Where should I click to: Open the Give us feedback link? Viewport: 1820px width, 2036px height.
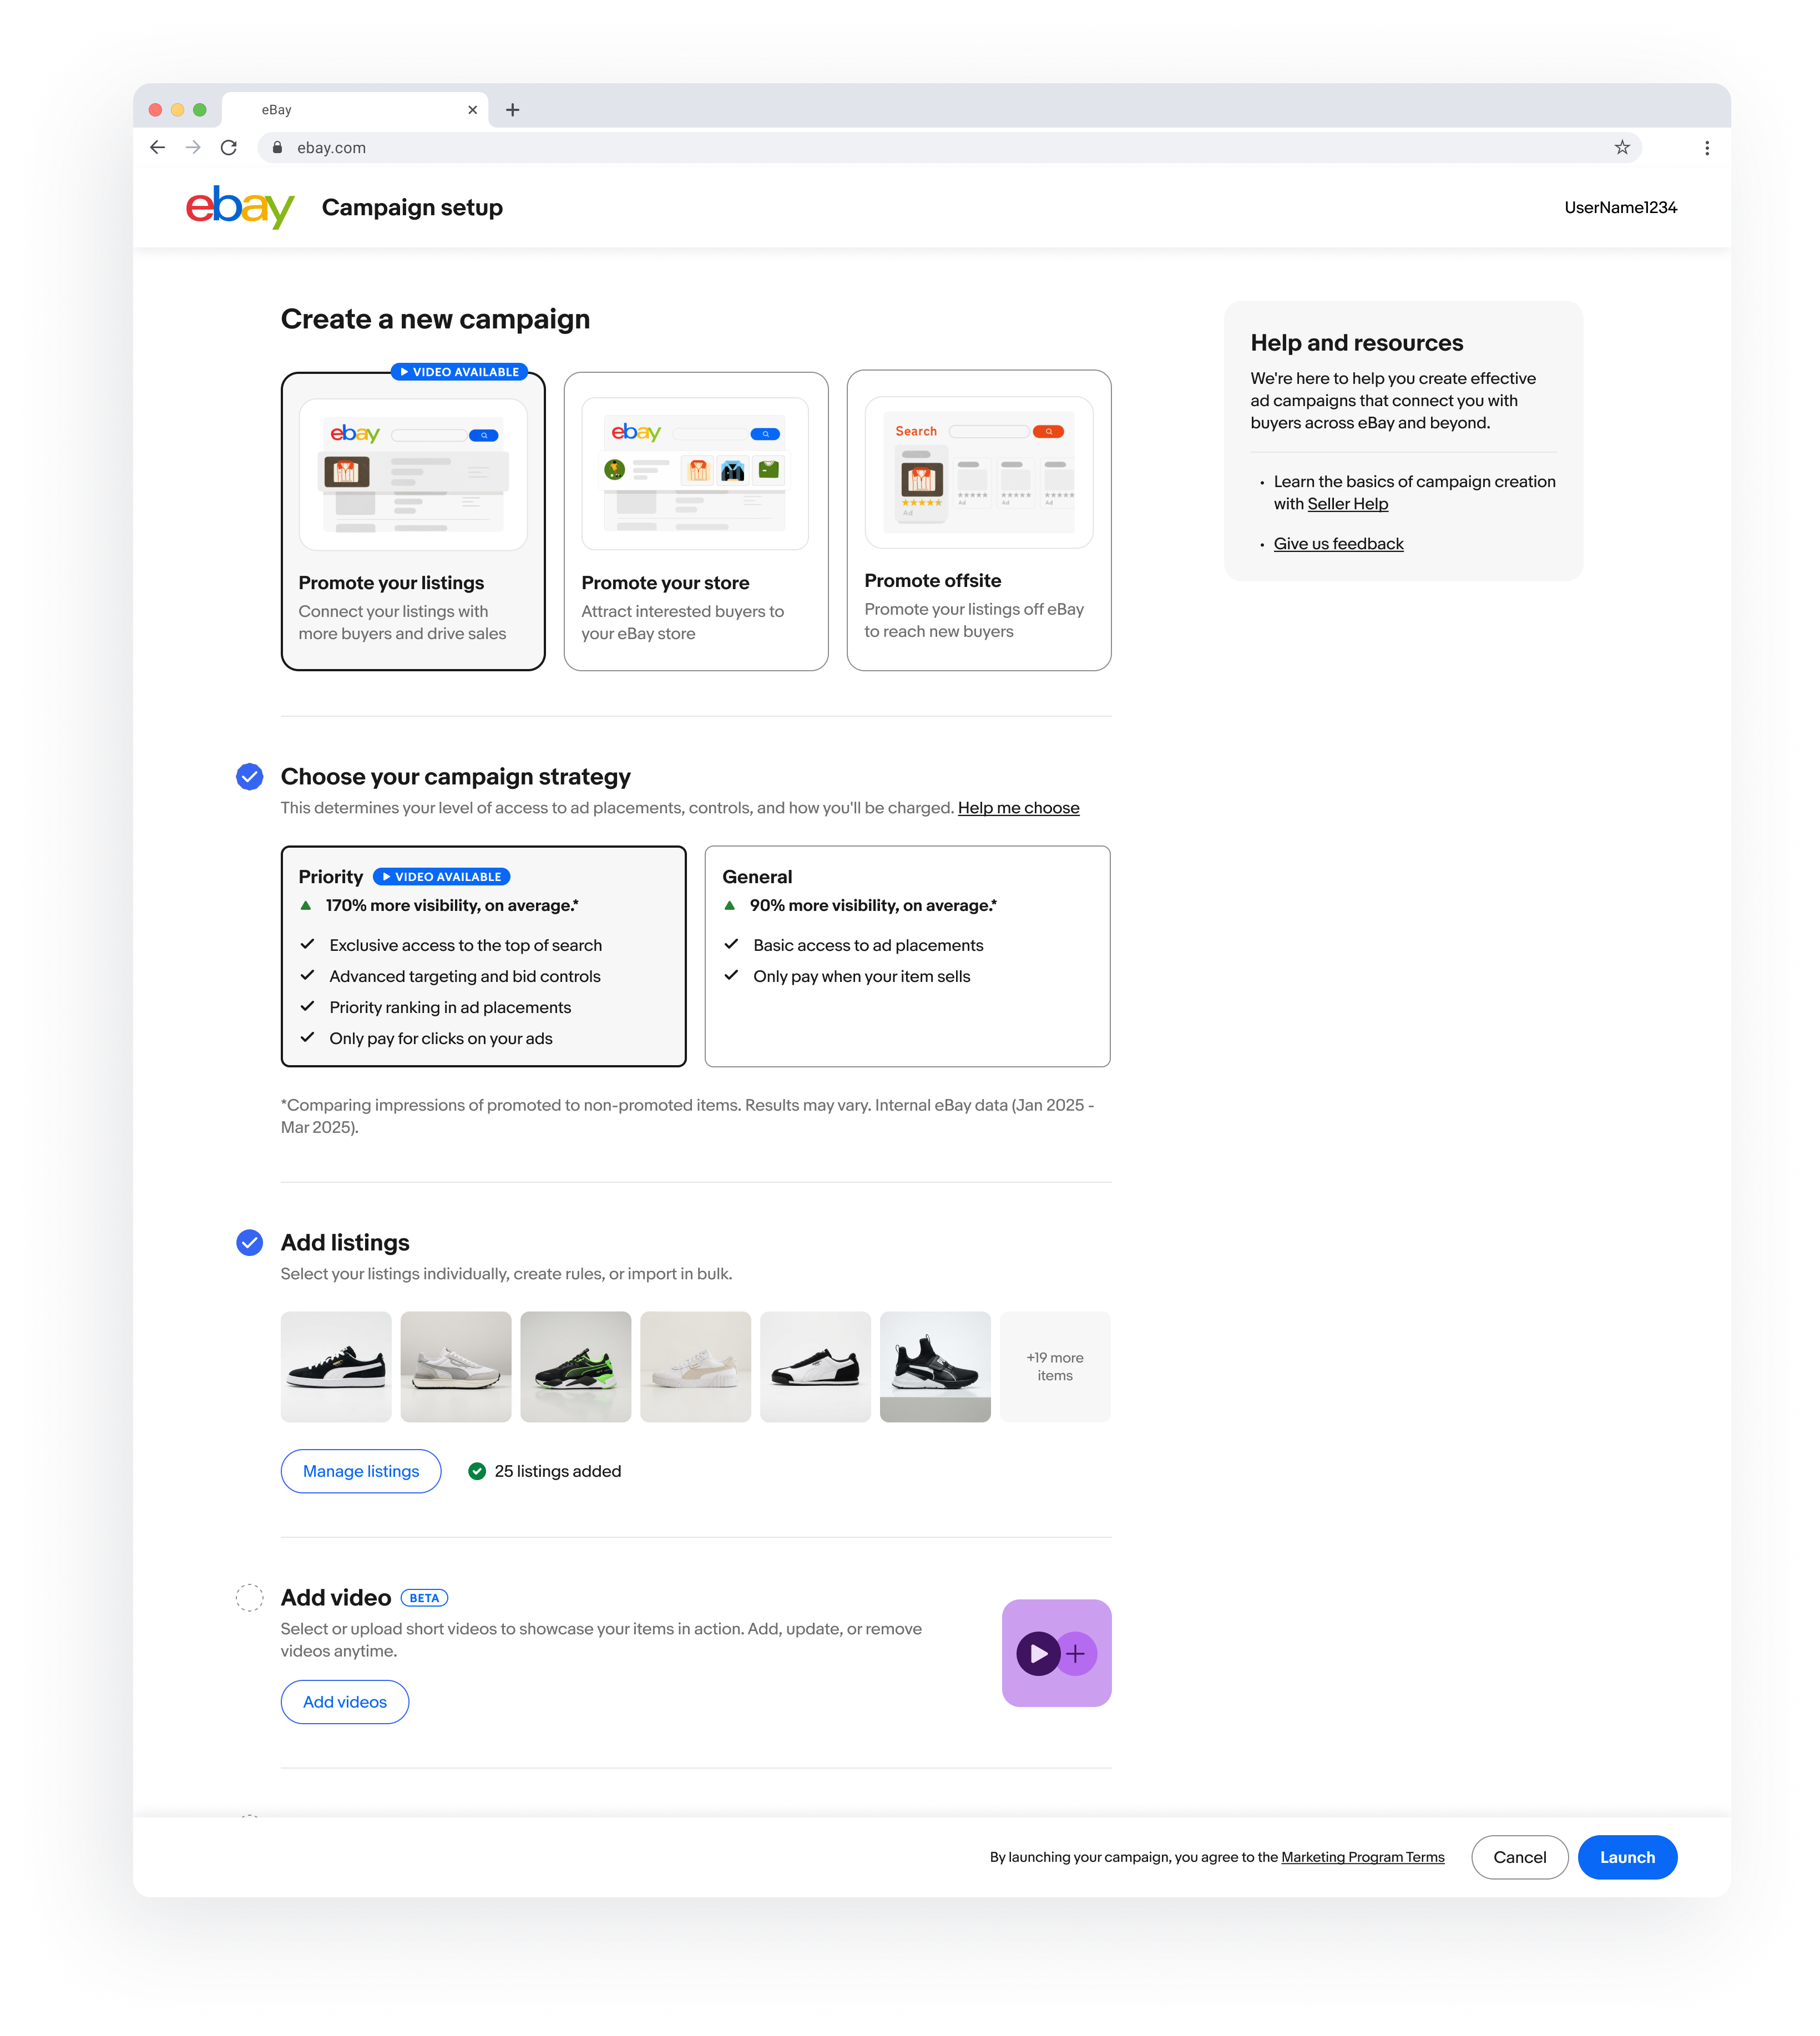coord(1338,544)
